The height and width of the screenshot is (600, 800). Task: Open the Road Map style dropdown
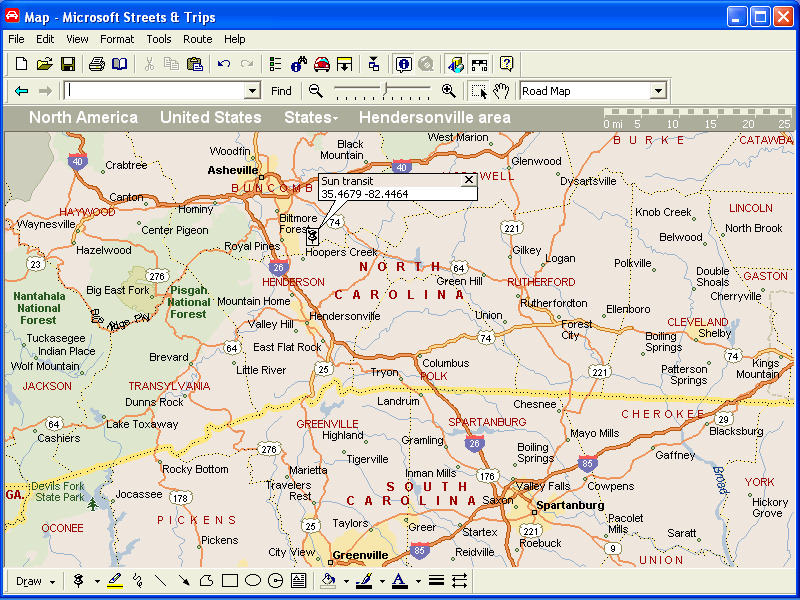pos(657,91)
